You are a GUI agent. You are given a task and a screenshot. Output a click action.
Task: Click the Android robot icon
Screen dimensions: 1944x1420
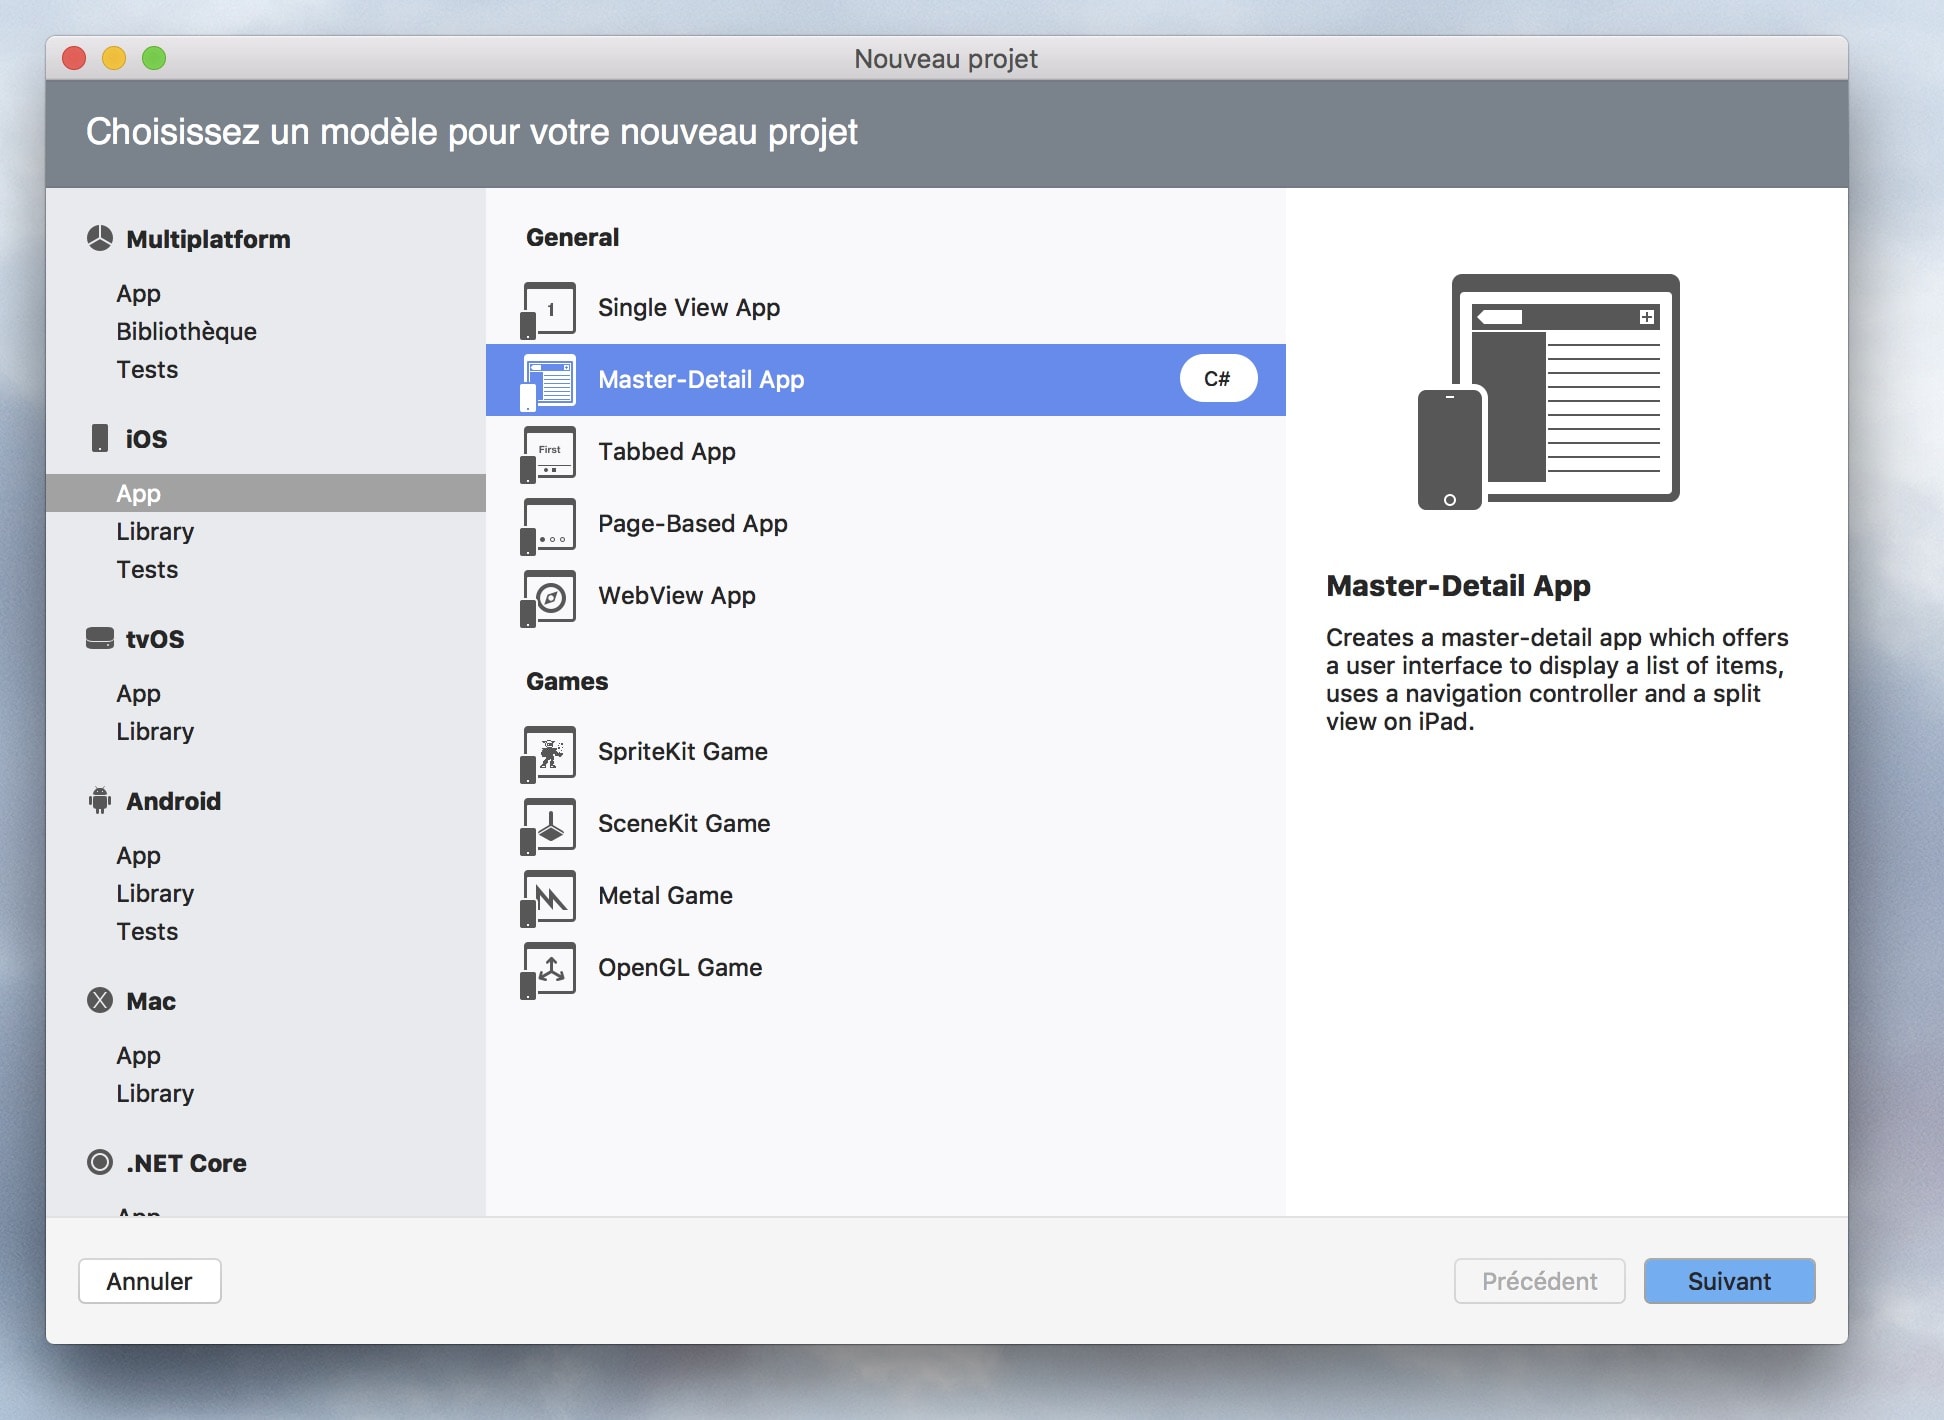click(x=100, y=800)
